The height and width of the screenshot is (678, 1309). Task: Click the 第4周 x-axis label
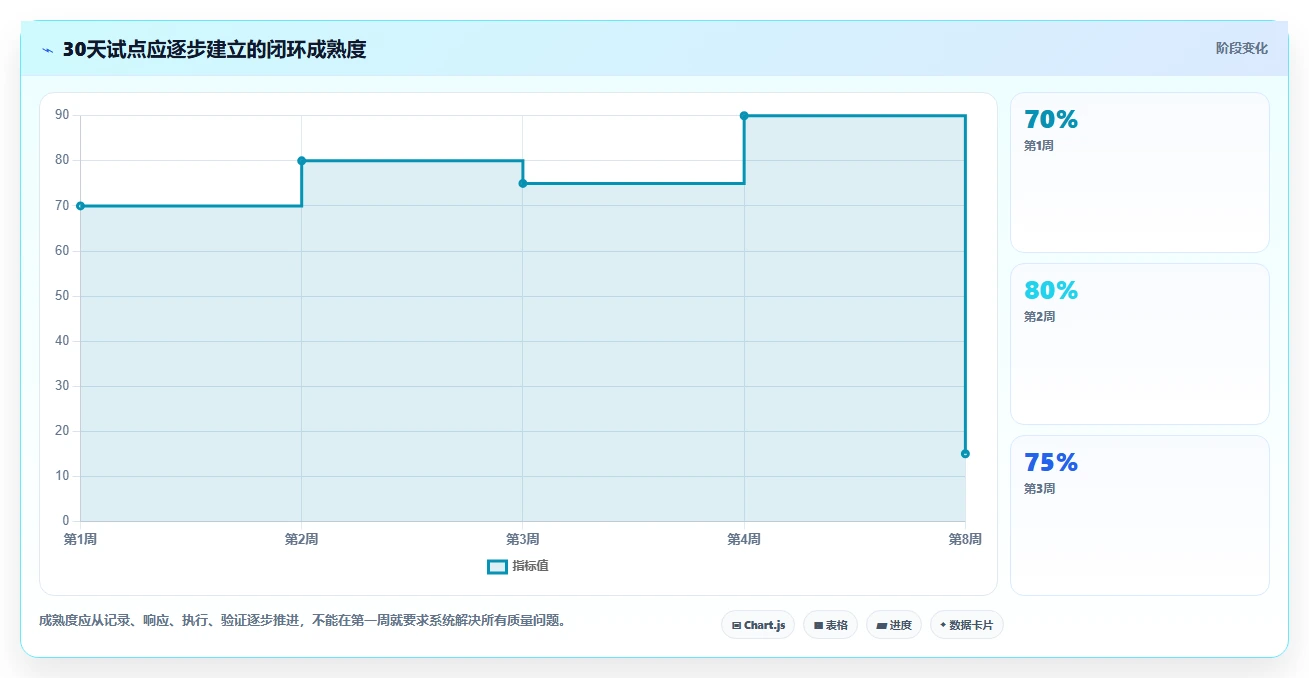click(744, 540)
